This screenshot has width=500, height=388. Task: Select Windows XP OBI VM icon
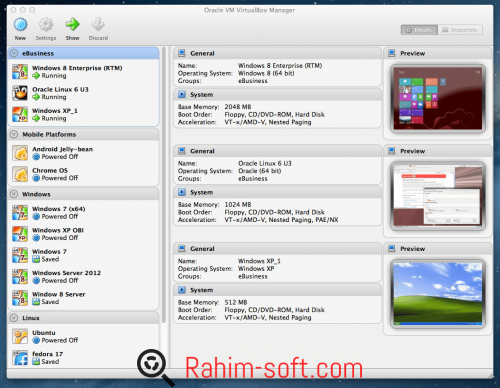20,234
